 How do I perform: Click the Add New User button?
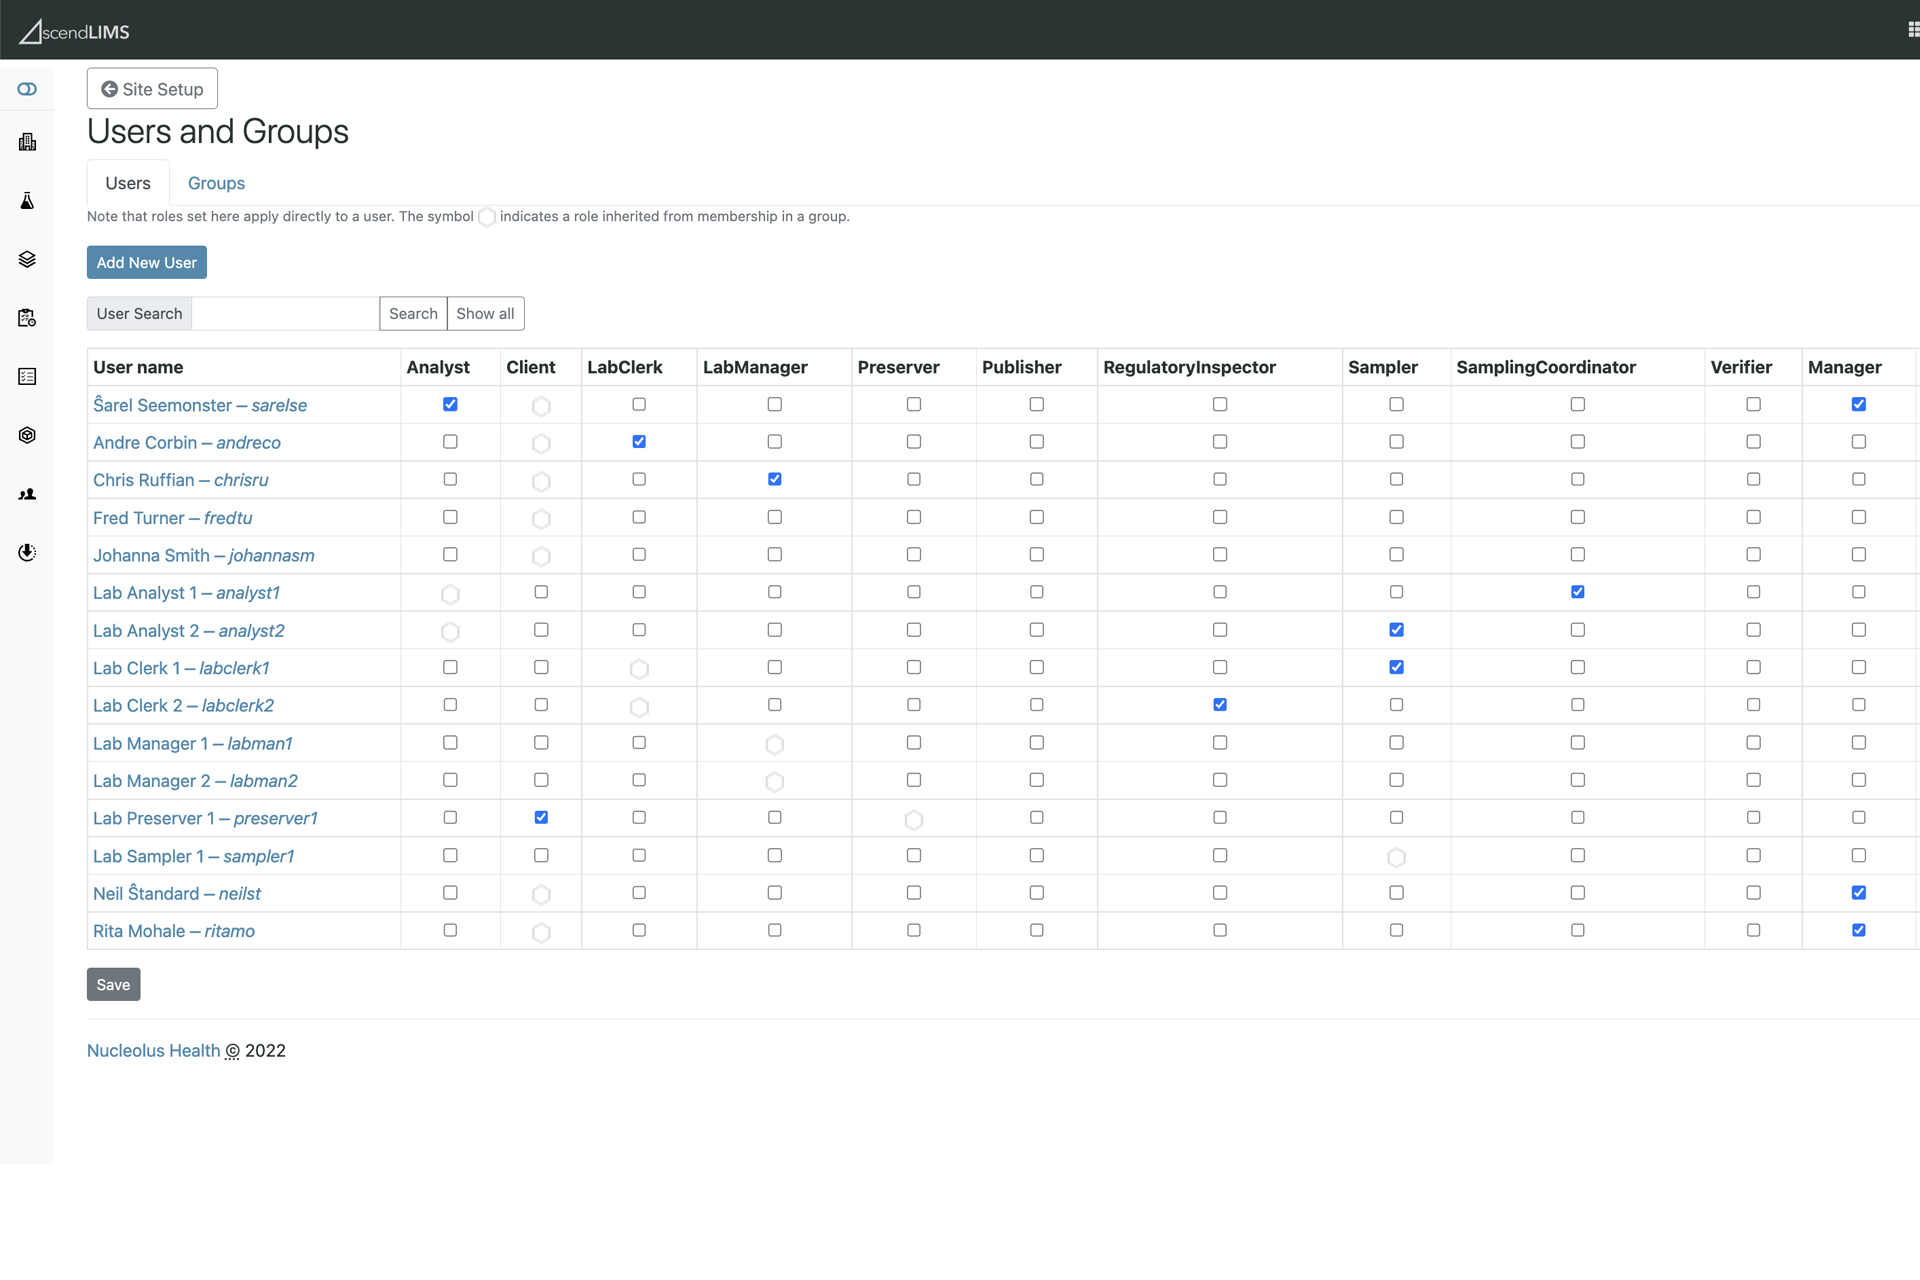pos(146,262)
